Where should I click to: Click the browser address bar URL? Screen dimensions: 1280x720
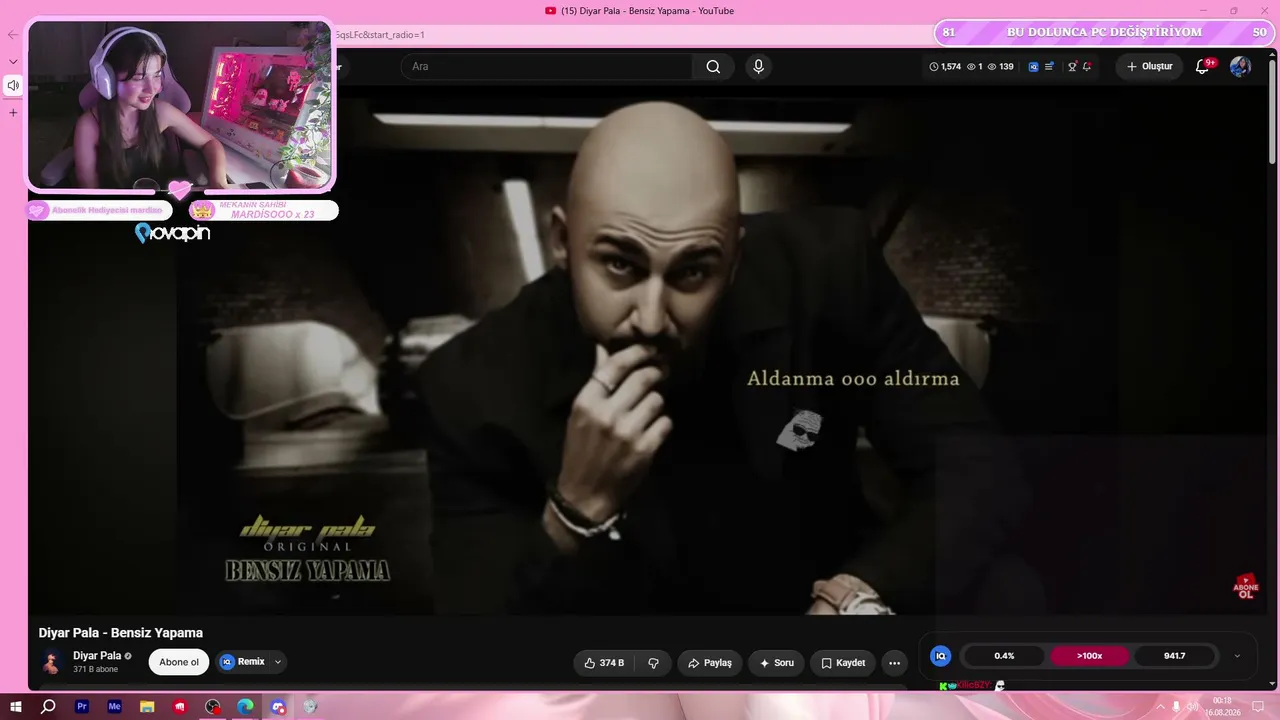pyautogui.click(x=380, y=35)
